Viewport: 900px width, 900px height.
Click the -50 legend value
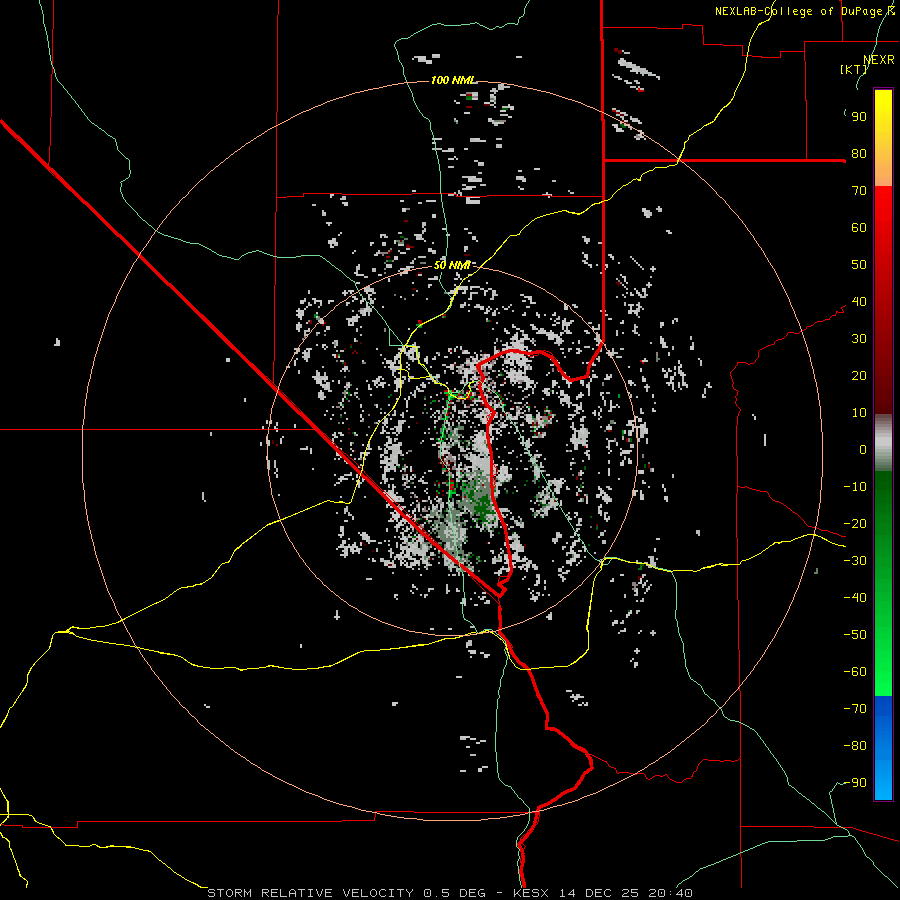coord(855,635)
